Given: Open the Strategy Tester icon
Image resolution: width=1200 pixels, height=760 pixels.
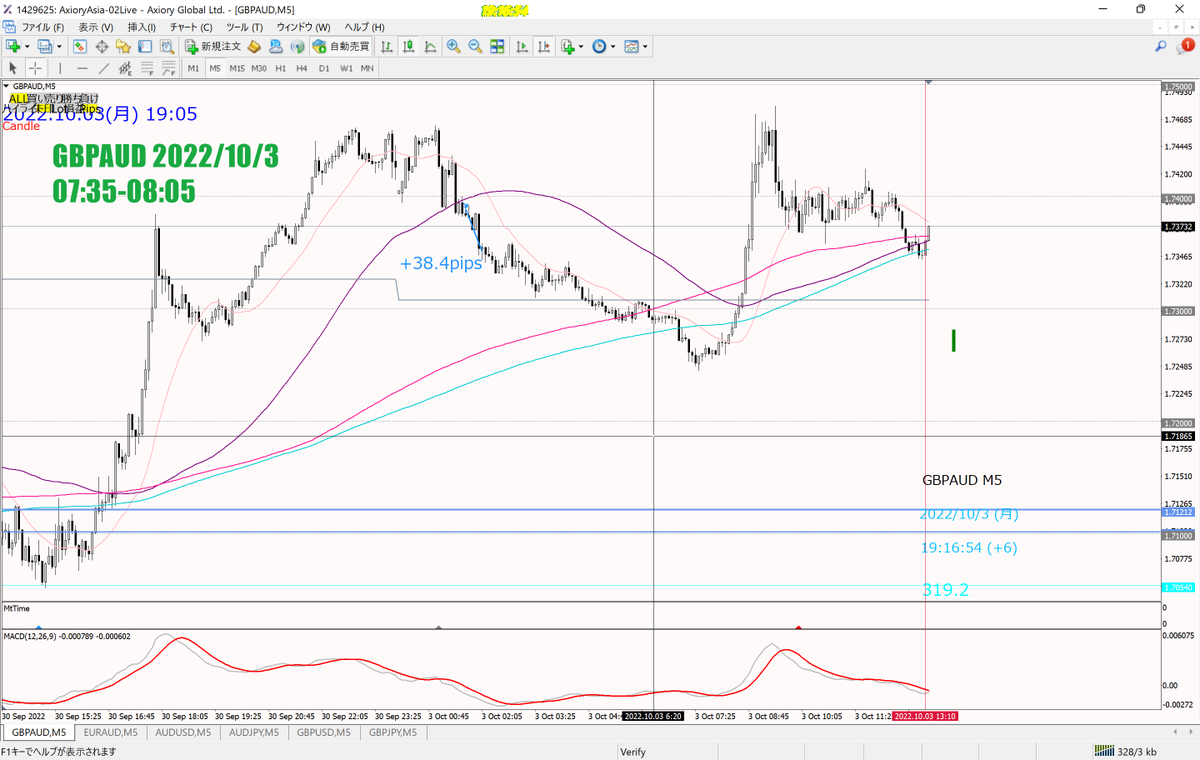Looking at the screenshot, I should point(165,46).
